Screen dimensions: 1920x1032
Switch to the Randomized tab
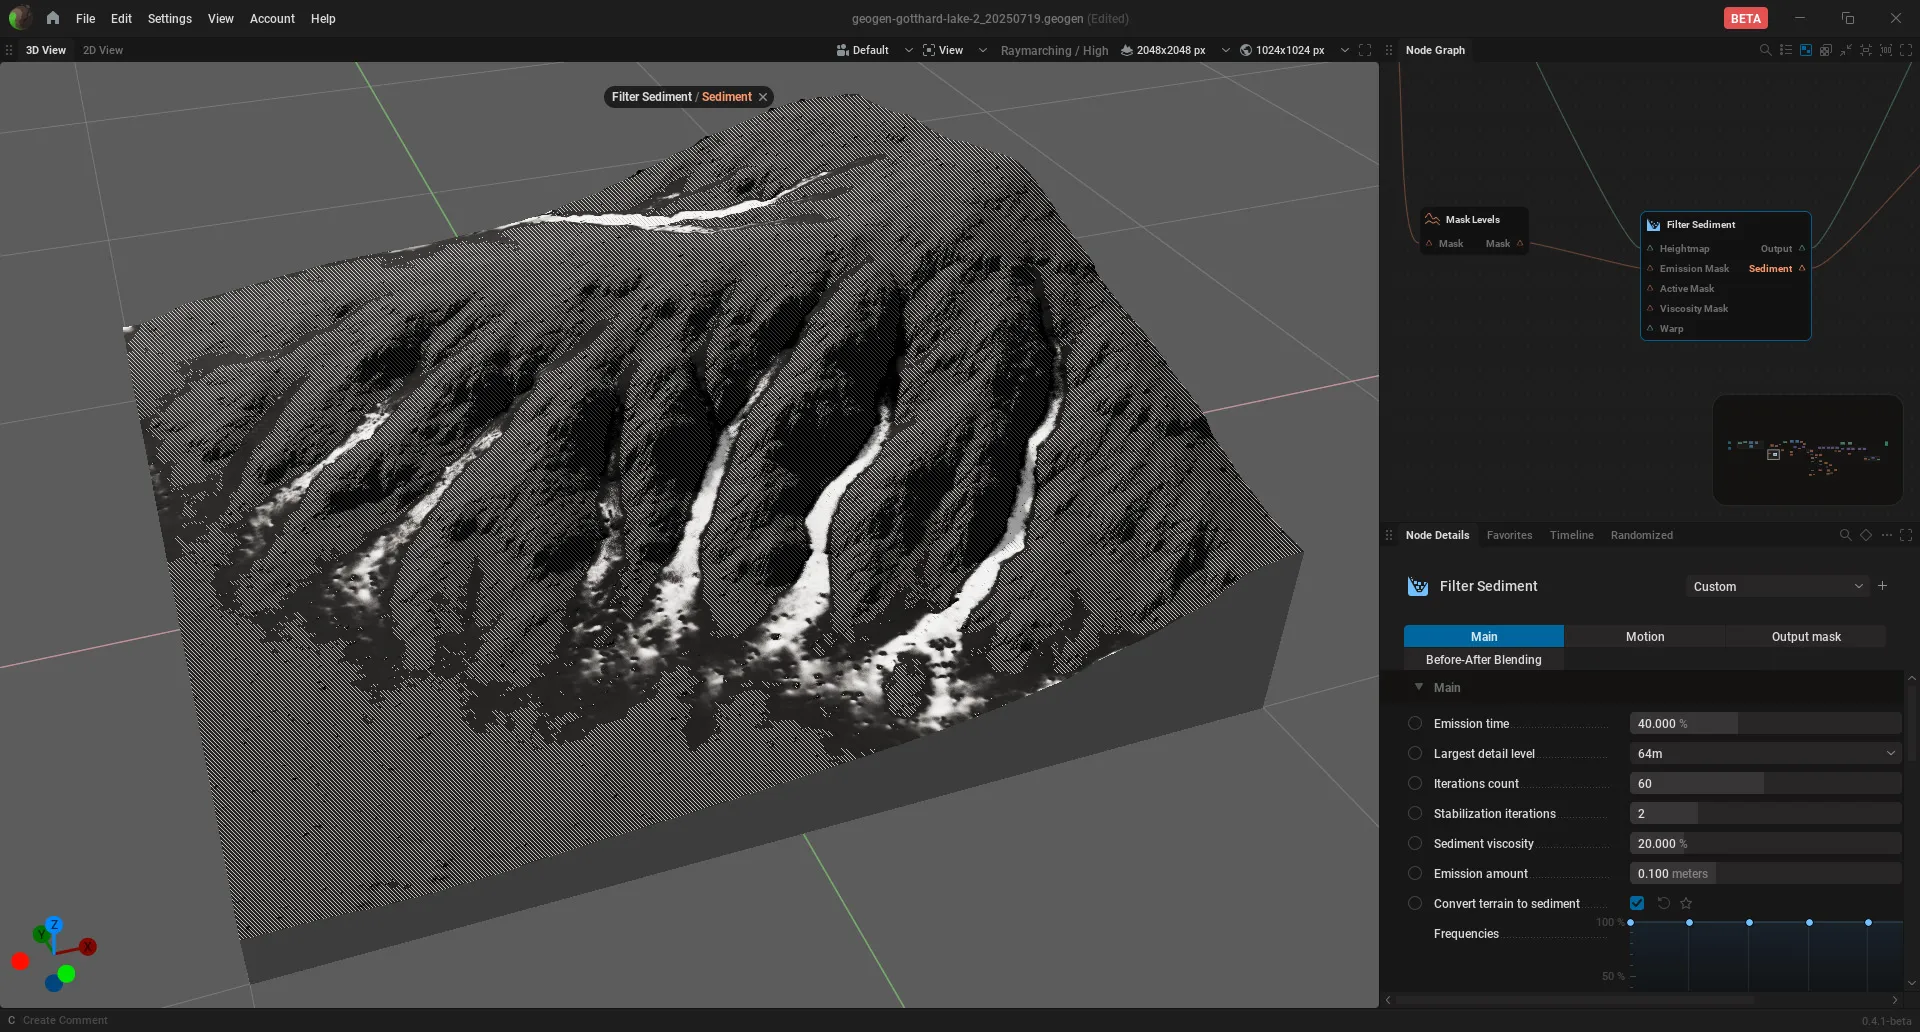point(1641,535)
